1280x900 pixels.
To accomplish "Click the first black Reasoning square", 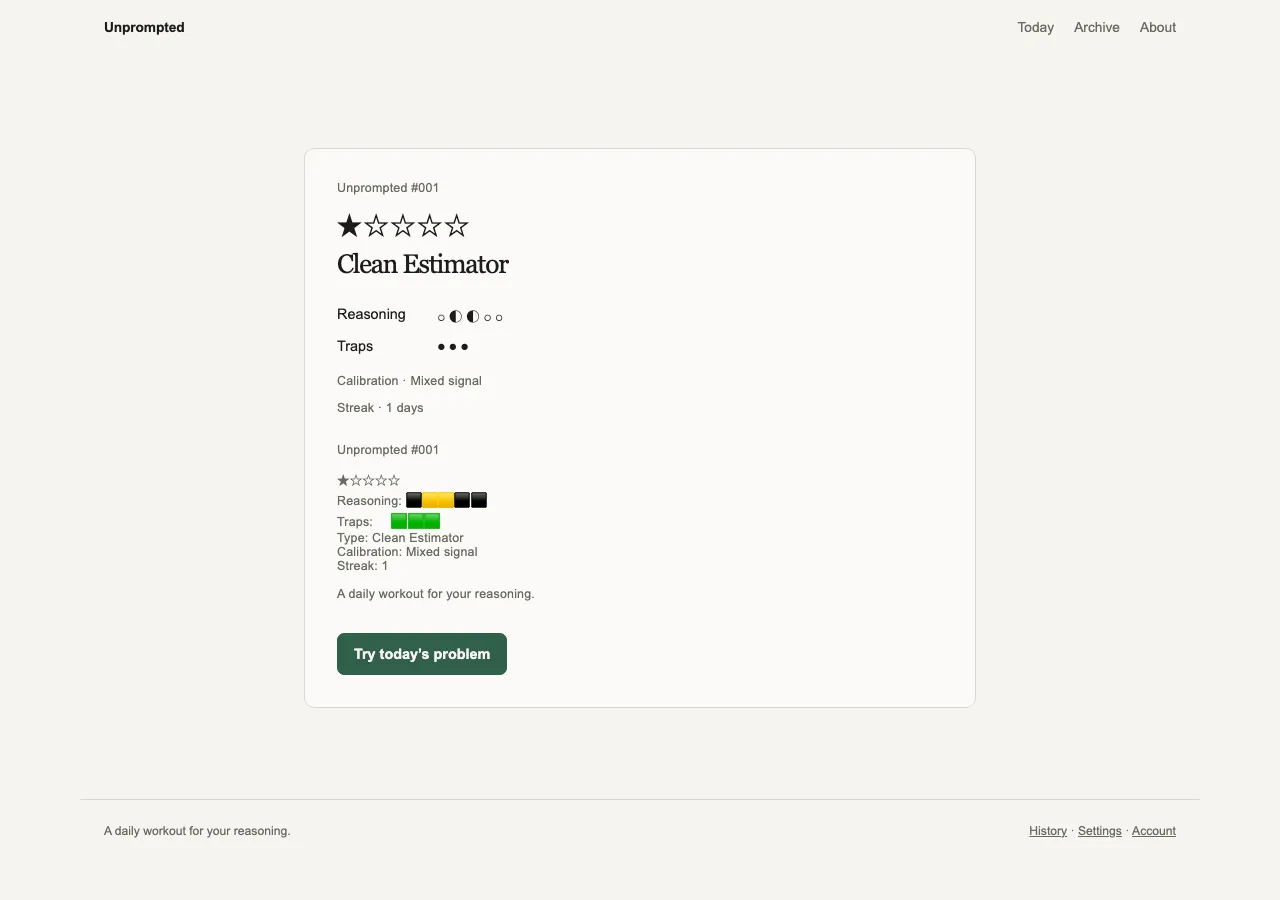I will pyautogui.click(x=414, y=500).
